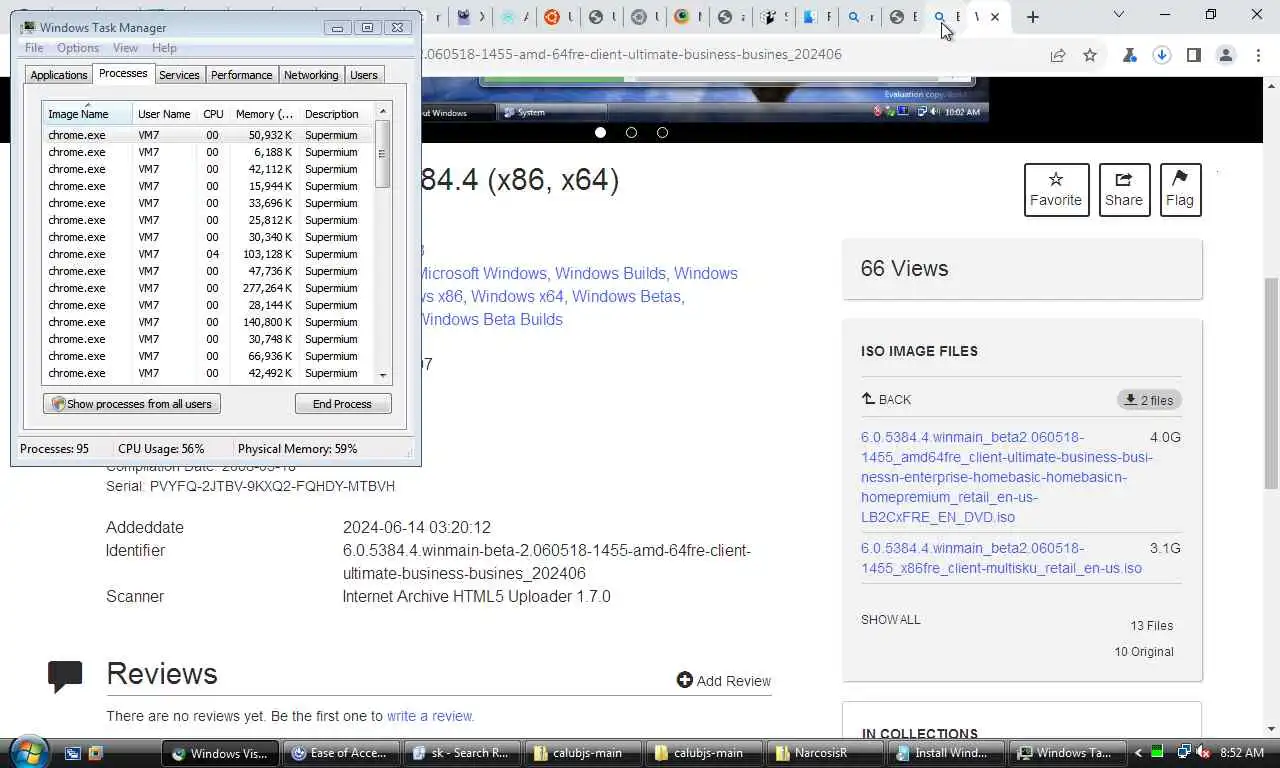Click the Show Desktop quick launch icon
This screenshot has width=1280, height=768.
coord(72,753)
